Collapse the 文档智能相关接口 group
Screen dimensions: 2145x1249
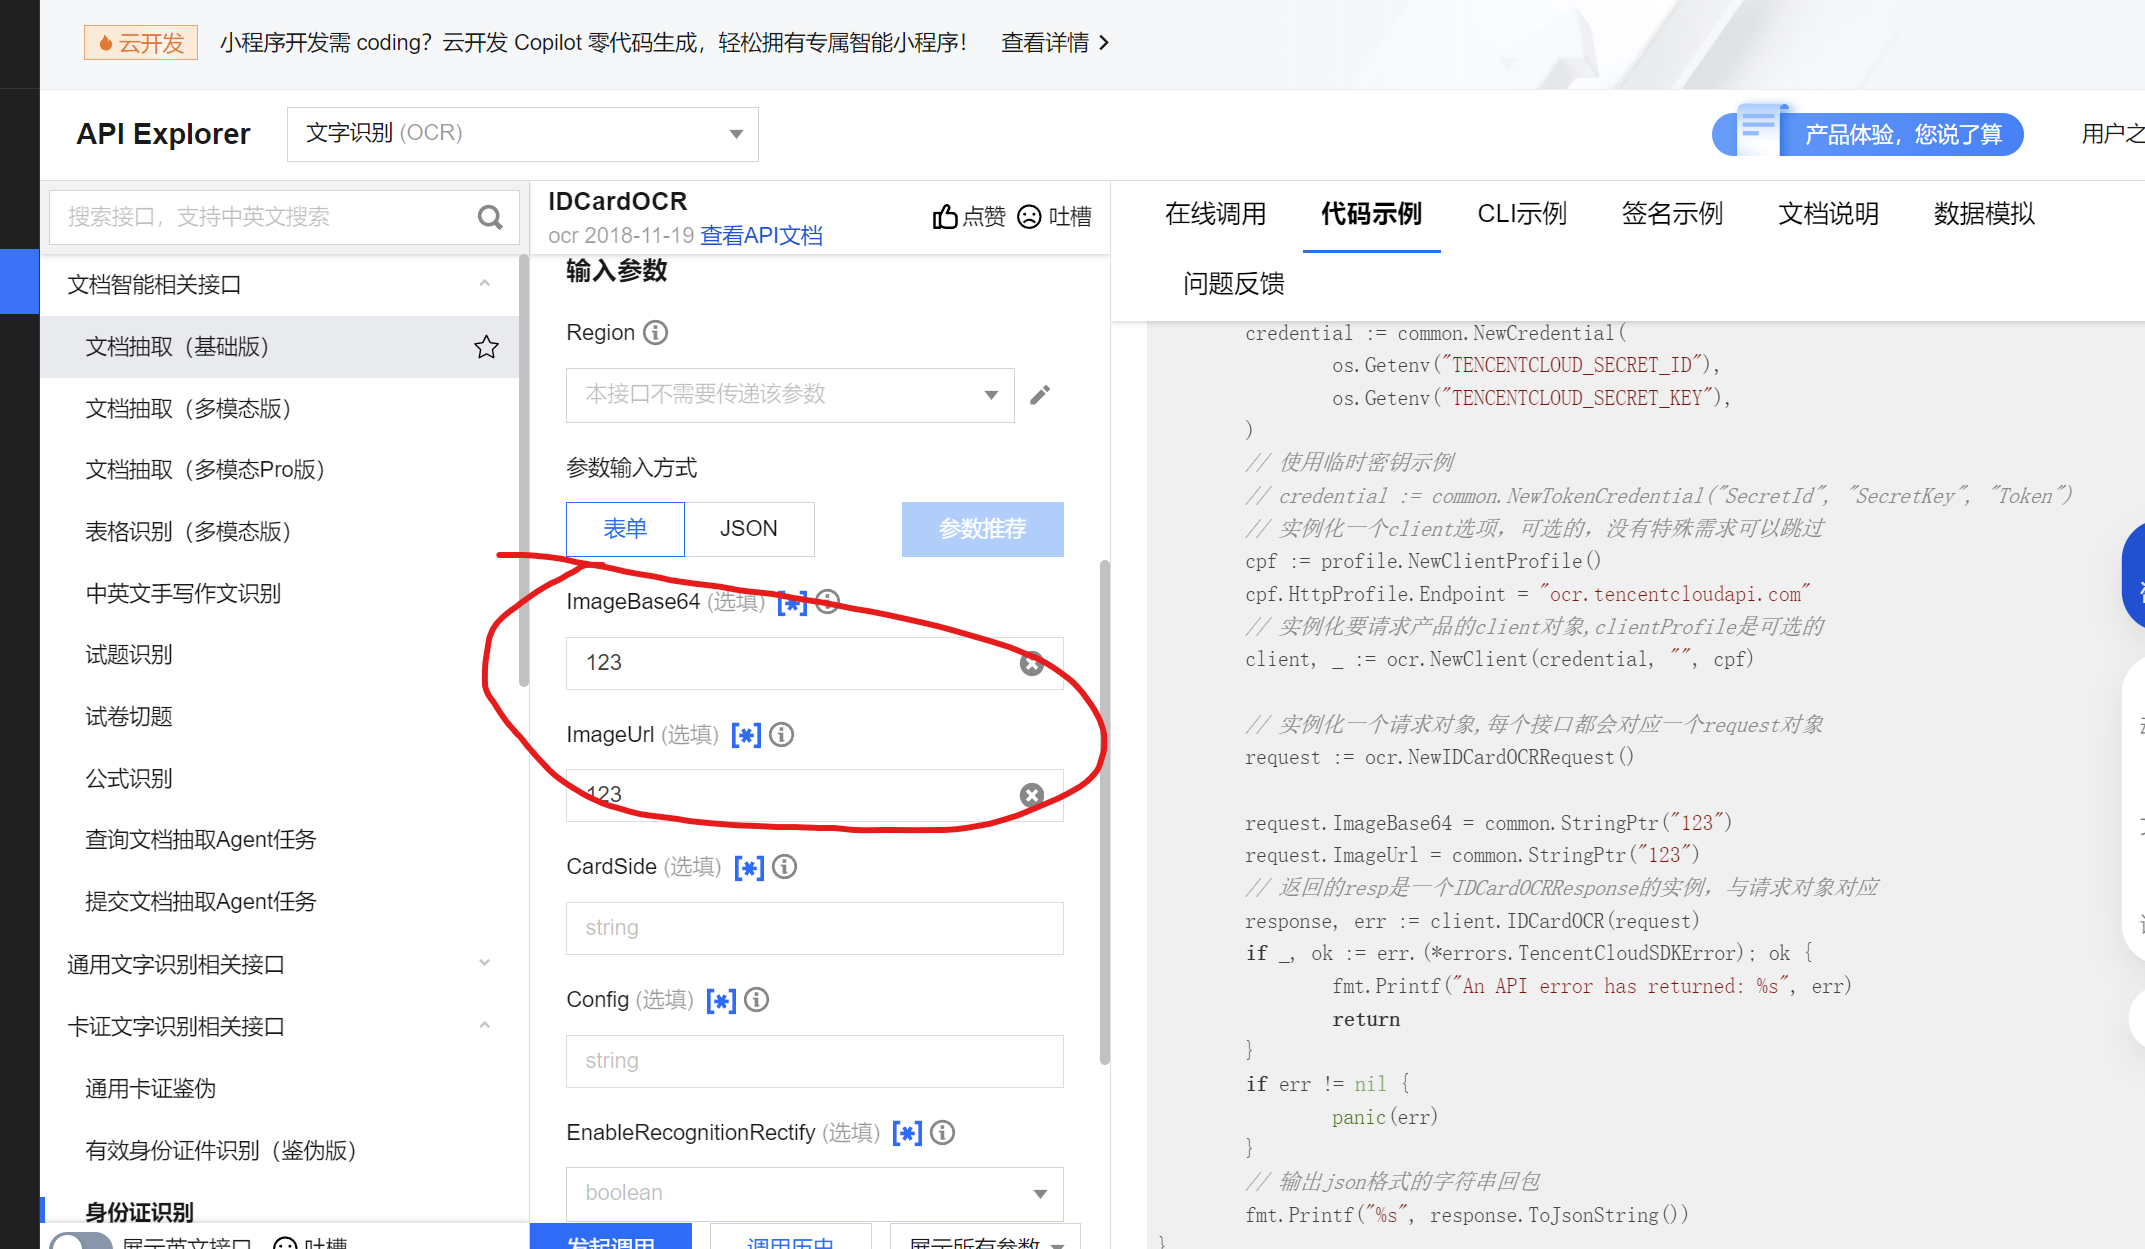click(484, 284)
